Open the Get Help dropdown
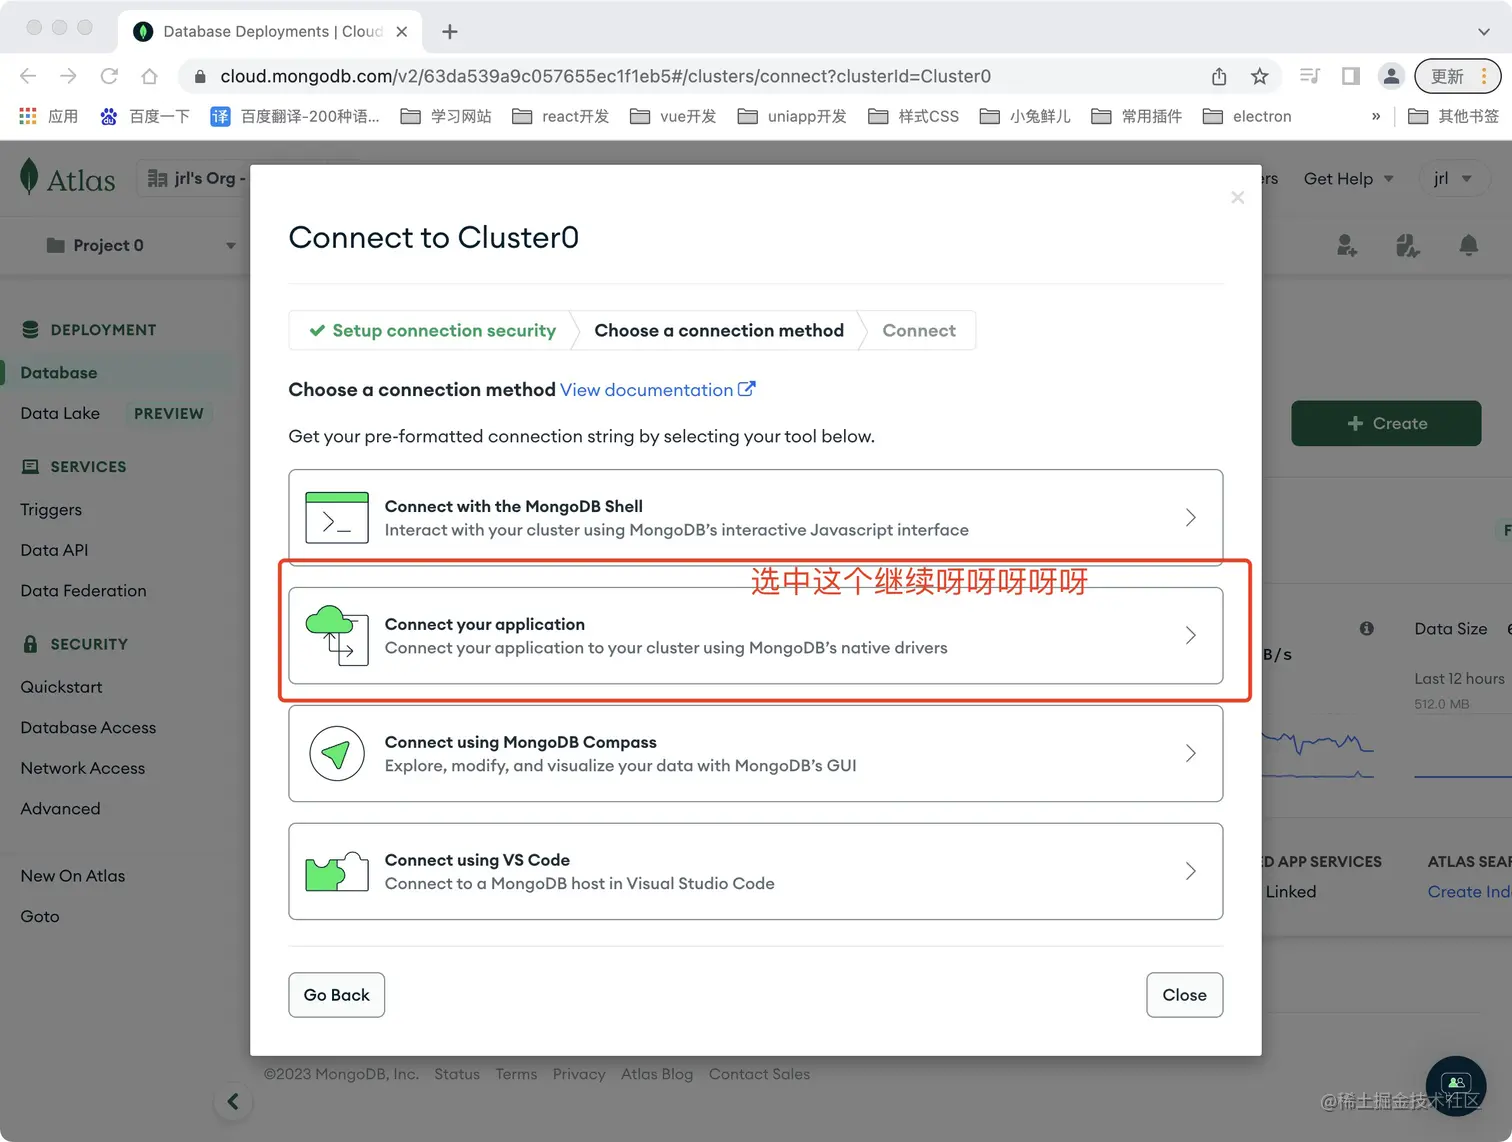This screenshot has width=1512, height=1142. pyautogui.click(x=1348, y=179)
